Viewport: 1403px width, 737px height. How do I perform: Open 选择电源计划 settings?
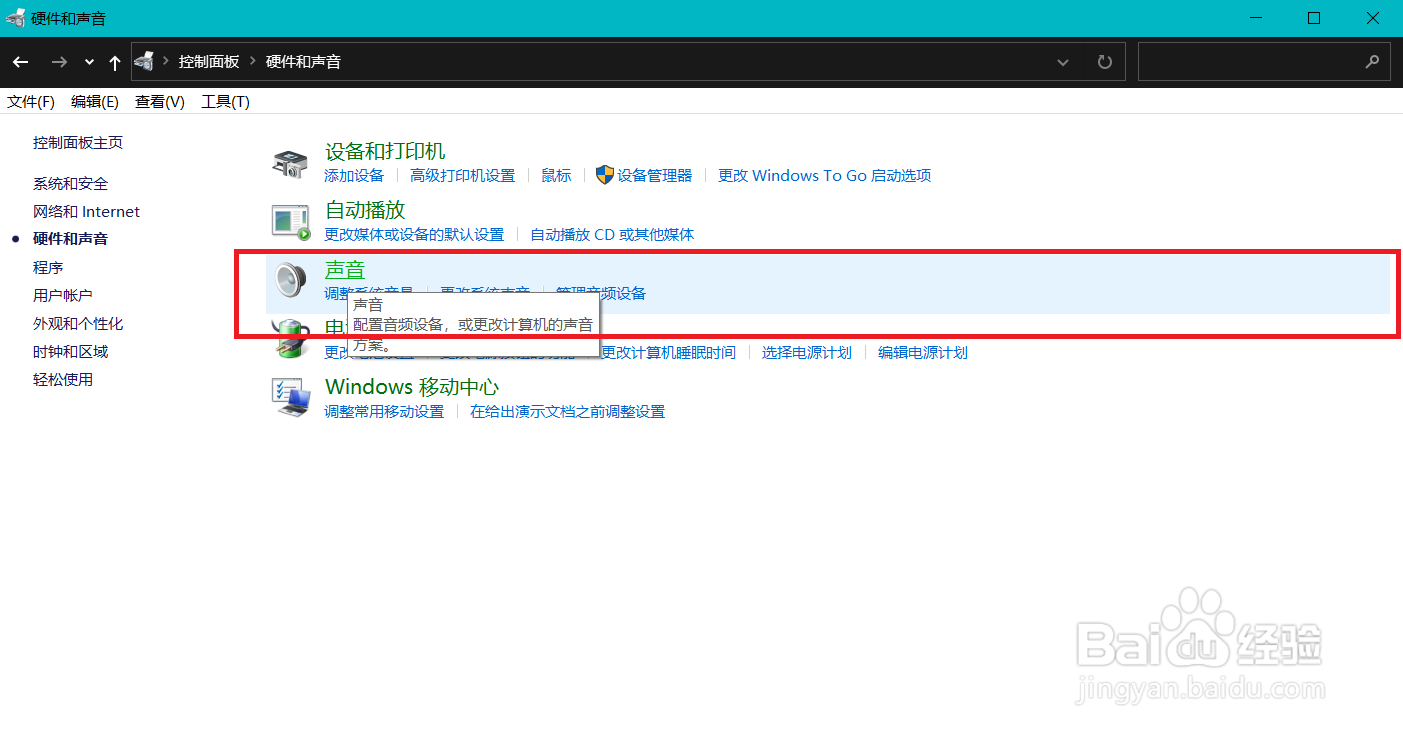point(806,352)
